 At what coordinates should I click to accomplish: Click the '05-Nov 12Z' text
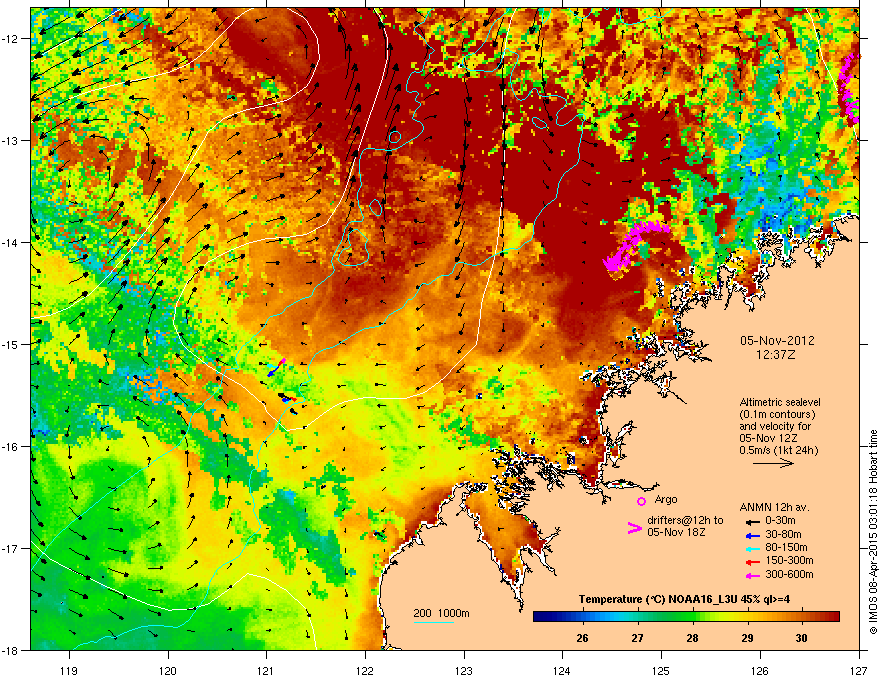click(768, 438)
